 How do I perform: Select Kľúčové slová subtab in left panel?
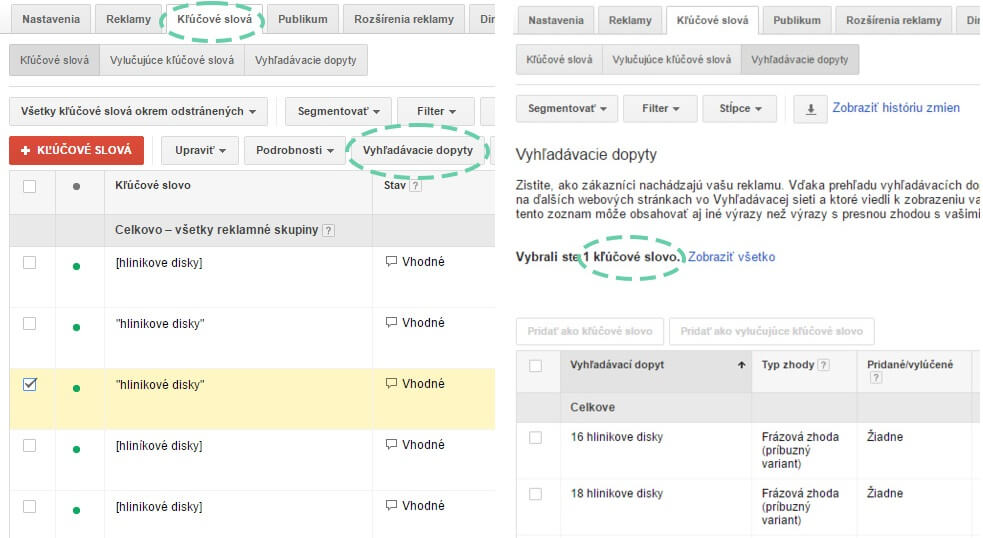55,60
